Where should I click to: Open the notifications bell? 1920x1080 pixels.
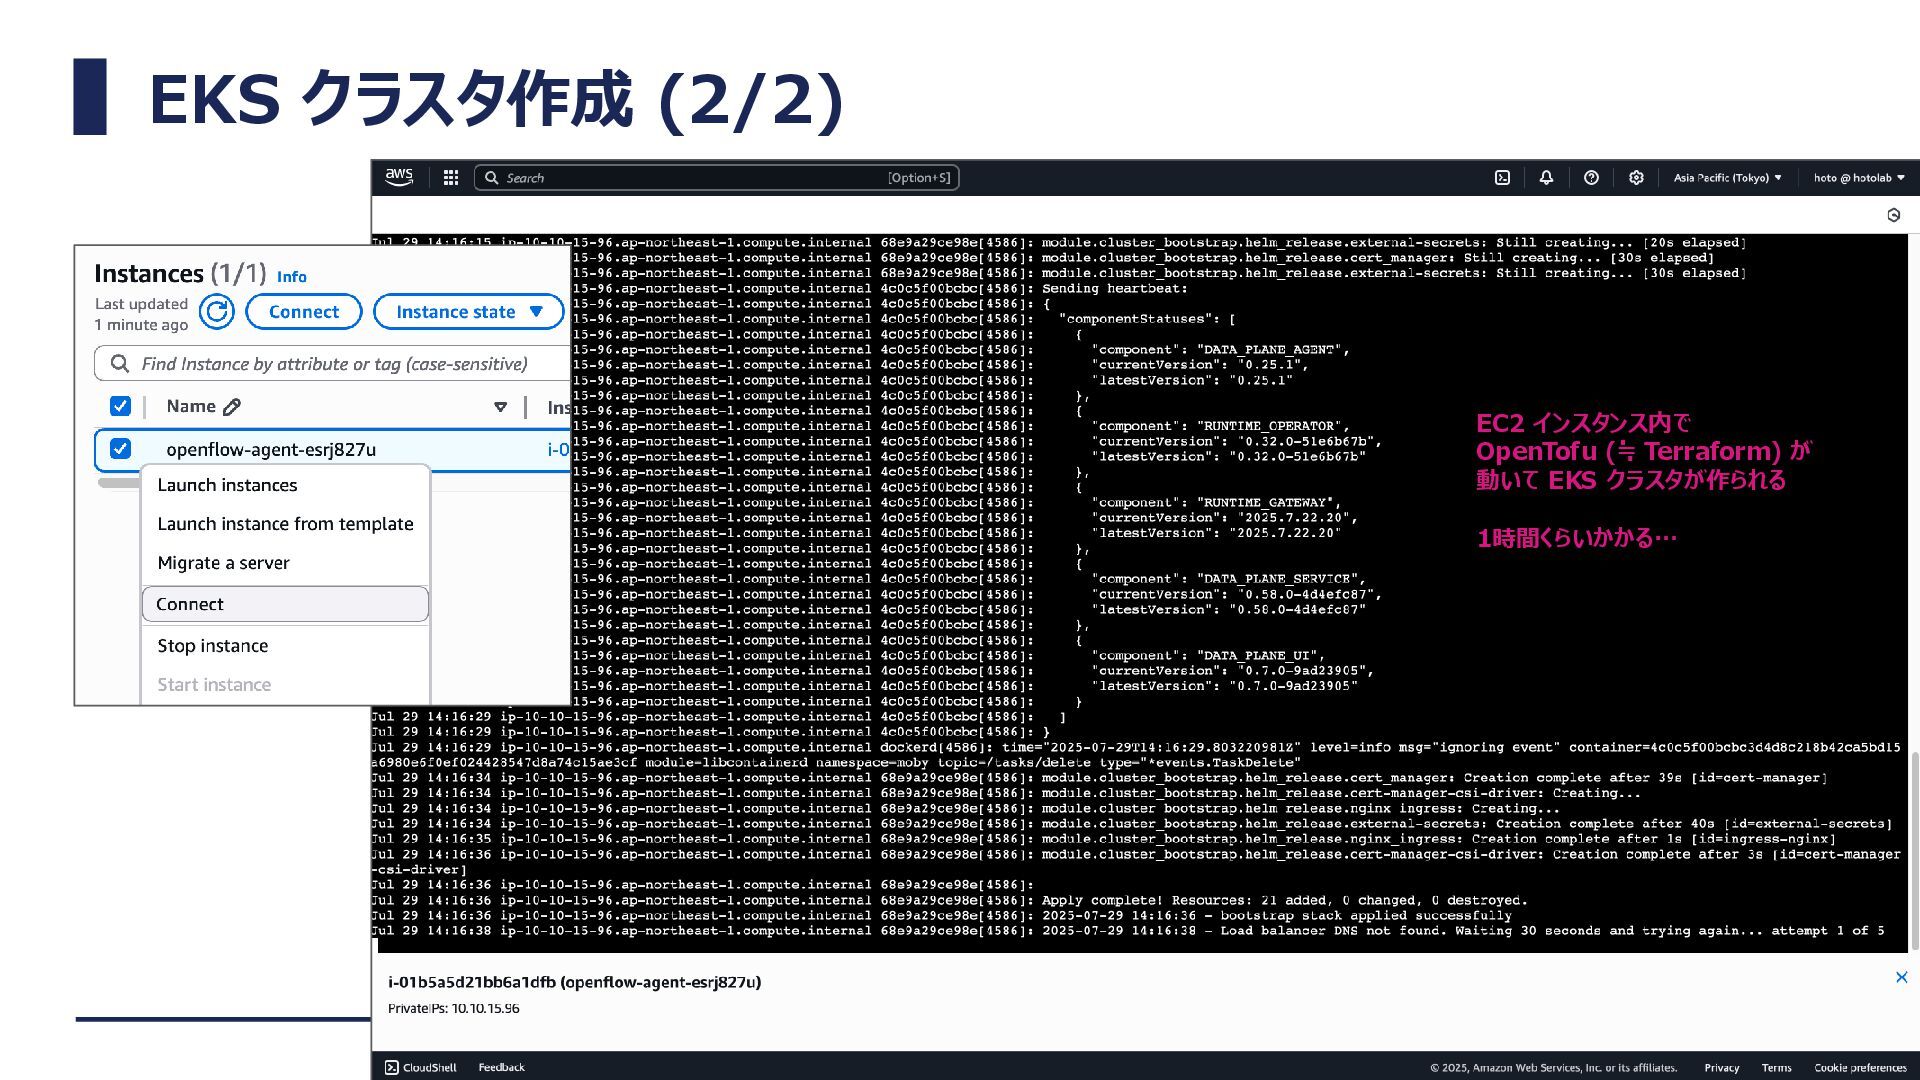click(1546, 177)
